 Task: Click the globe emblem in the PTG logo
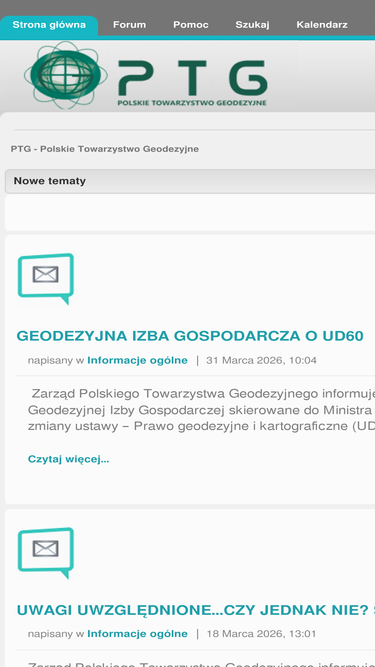click(66, 75)
